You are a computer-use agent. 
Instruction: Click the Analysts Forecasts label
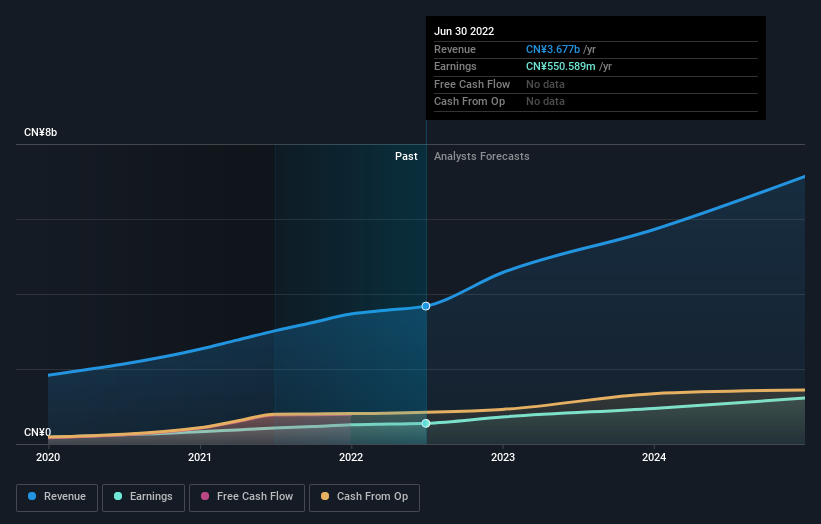tap(482, 157)
